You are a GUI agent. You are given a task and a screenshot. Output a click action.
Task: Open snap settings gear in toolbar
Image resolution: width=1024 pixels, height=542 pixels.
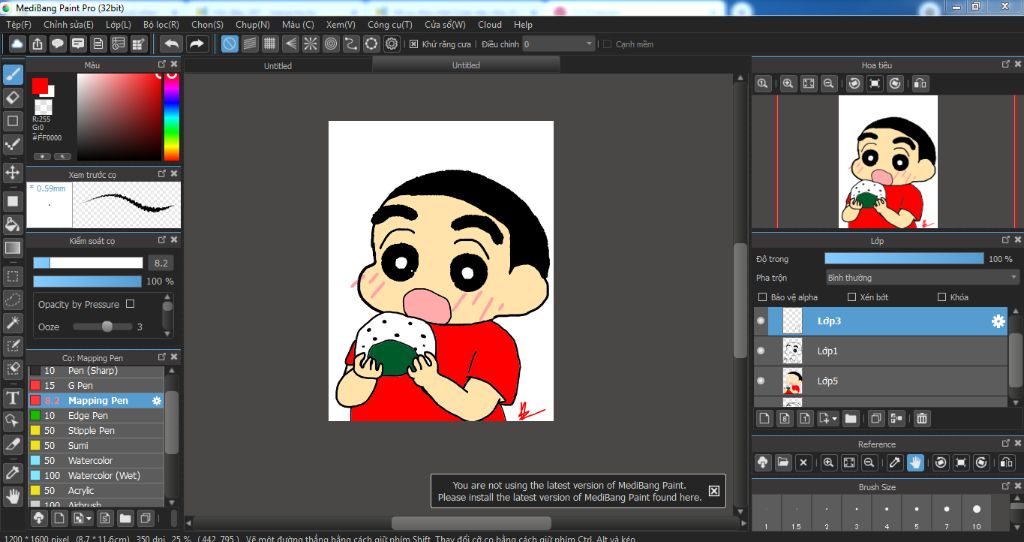392,44
